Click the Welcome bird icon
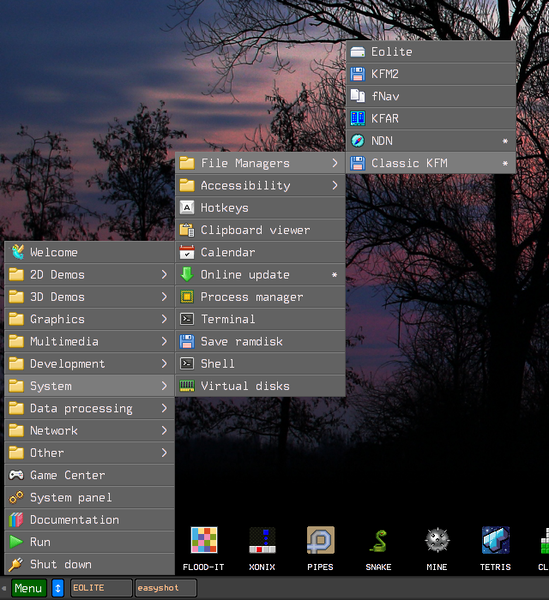Screen dimensions: 549x600 coord(17,252)
